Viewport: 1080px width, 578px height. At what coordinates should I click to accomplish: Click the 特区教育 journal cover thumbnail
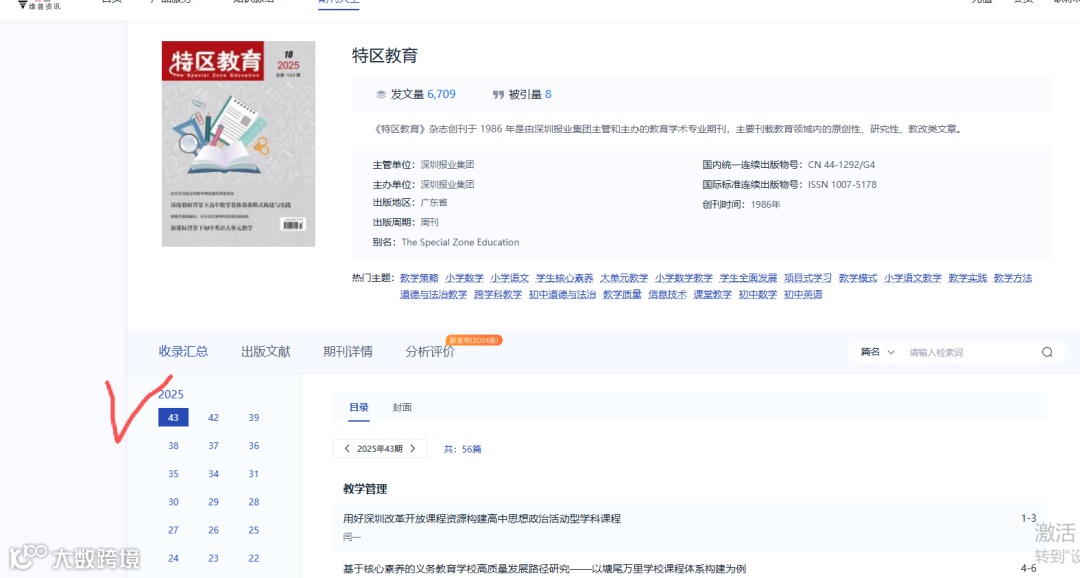[238, 143]
